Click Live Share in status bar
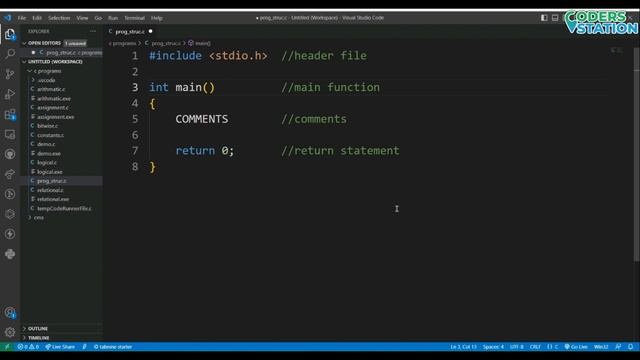Viewport: 640px width, 360px height. point(60,347)
